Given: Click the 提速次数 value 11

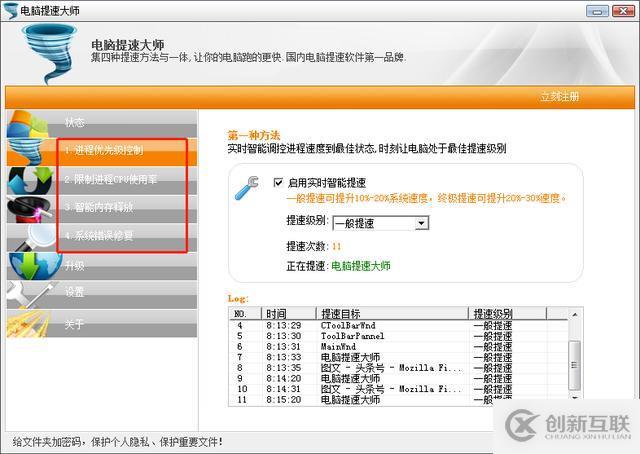Looking at the screenshot, I should [336, 247].
